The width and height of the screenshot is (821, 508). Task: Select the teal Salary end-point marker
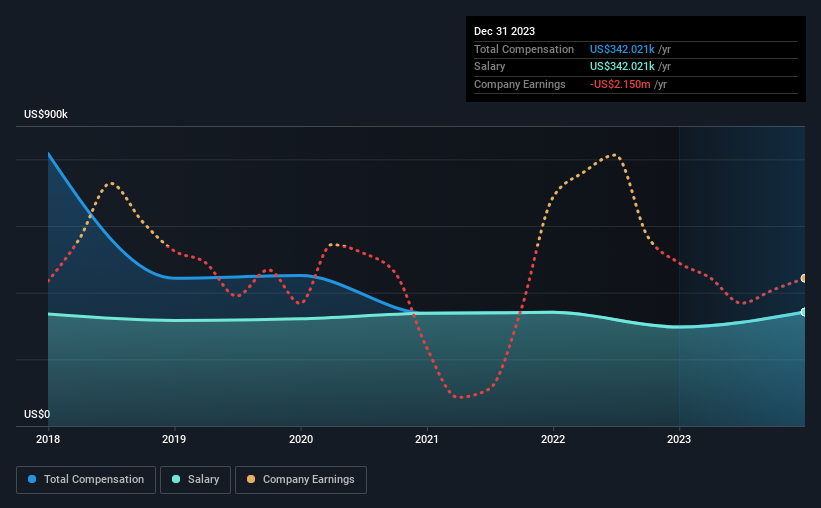click(804, 312)
